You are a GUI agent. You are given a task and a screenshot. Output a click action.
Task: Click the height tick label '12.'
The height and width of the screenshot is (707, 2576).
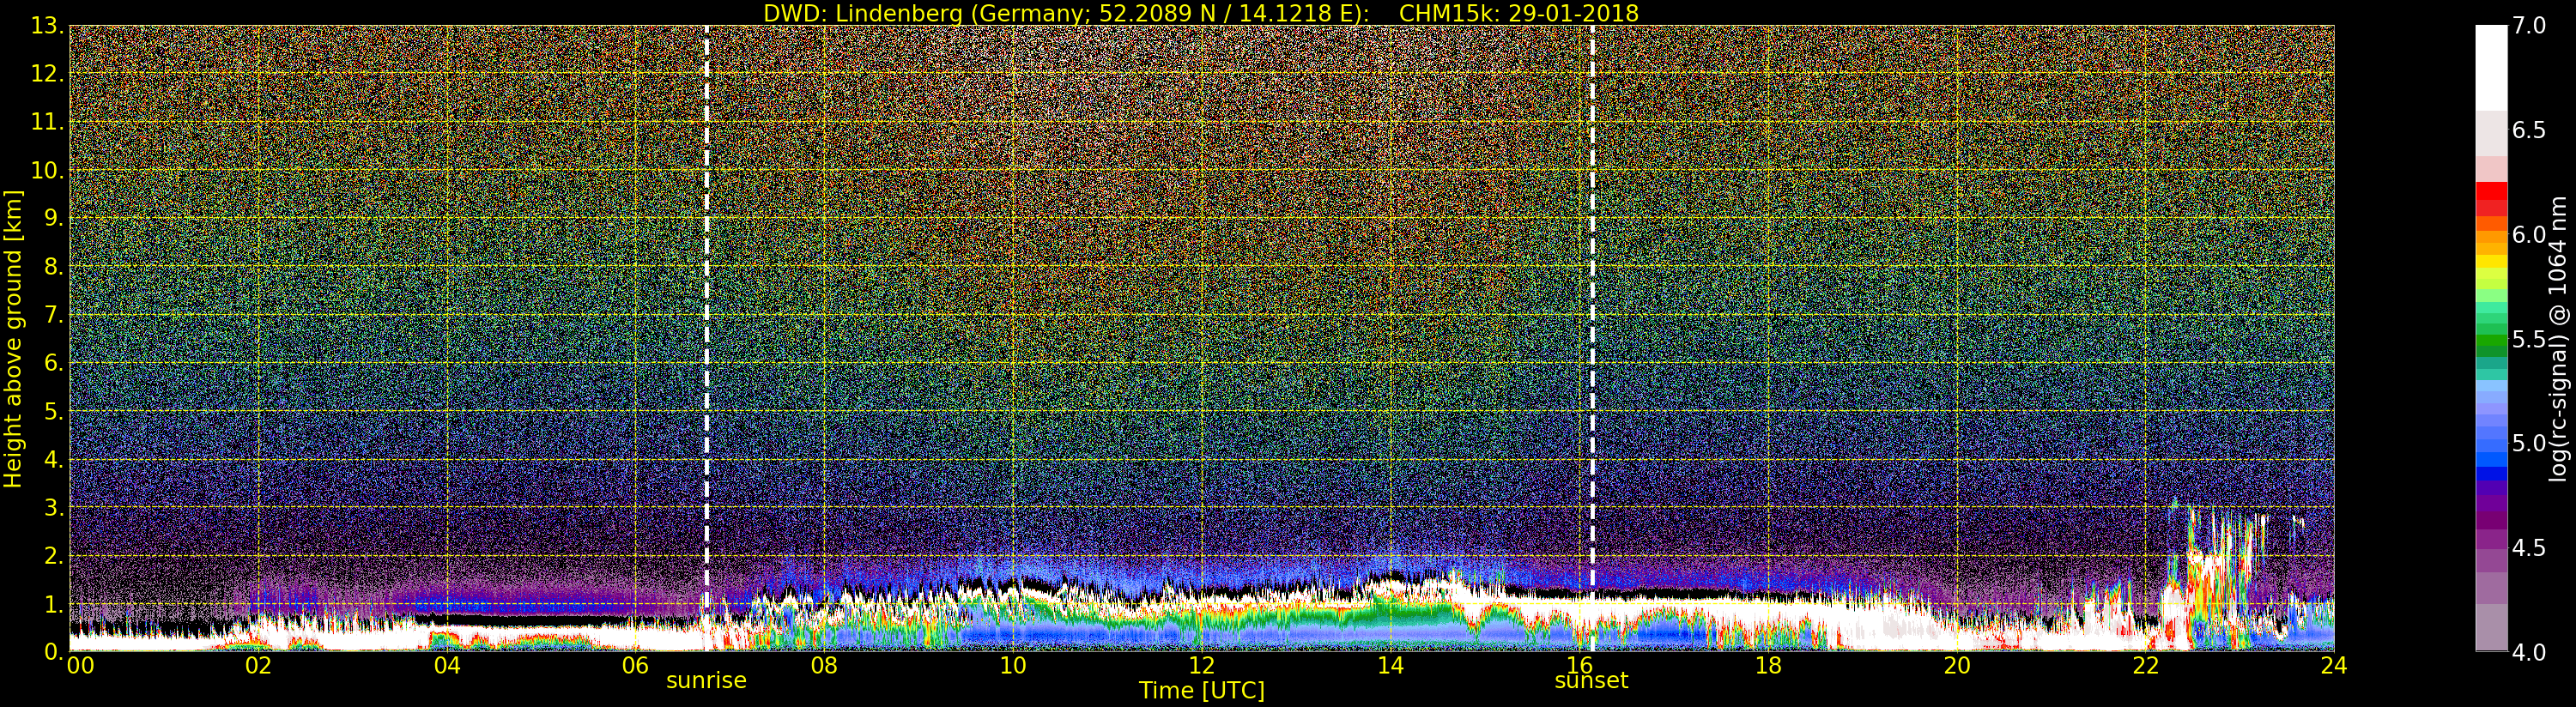click(x=48, y=74)
